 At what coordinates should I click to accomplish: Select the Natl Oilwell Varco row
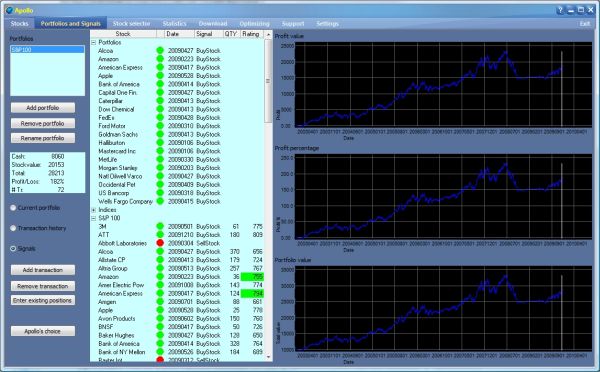[x=177, y=176]
